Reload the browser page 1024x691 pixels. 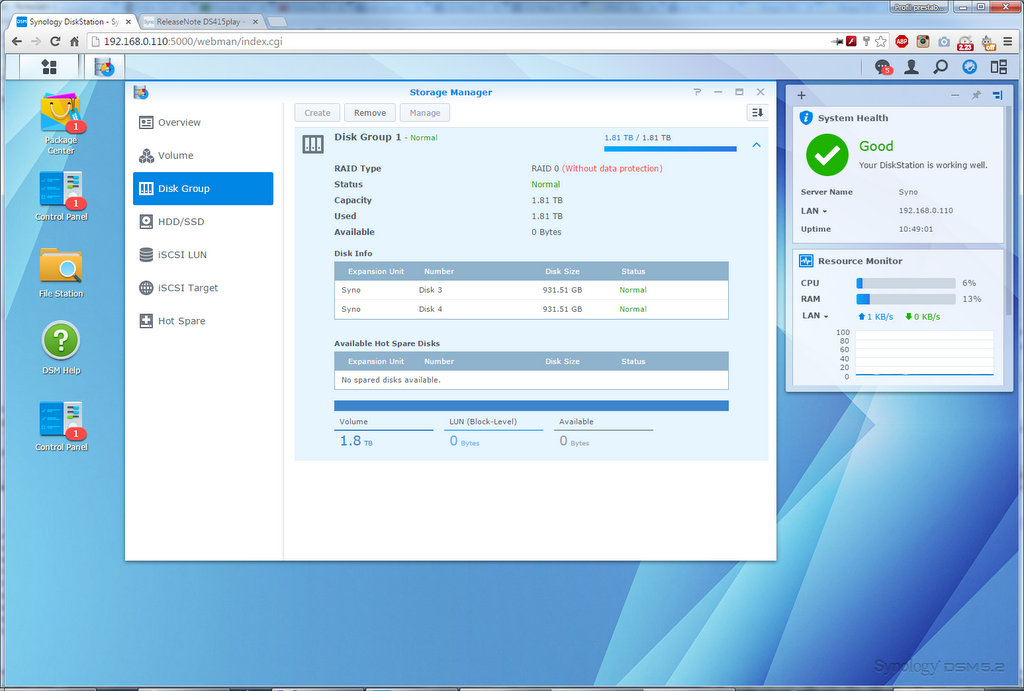(55, 41)
